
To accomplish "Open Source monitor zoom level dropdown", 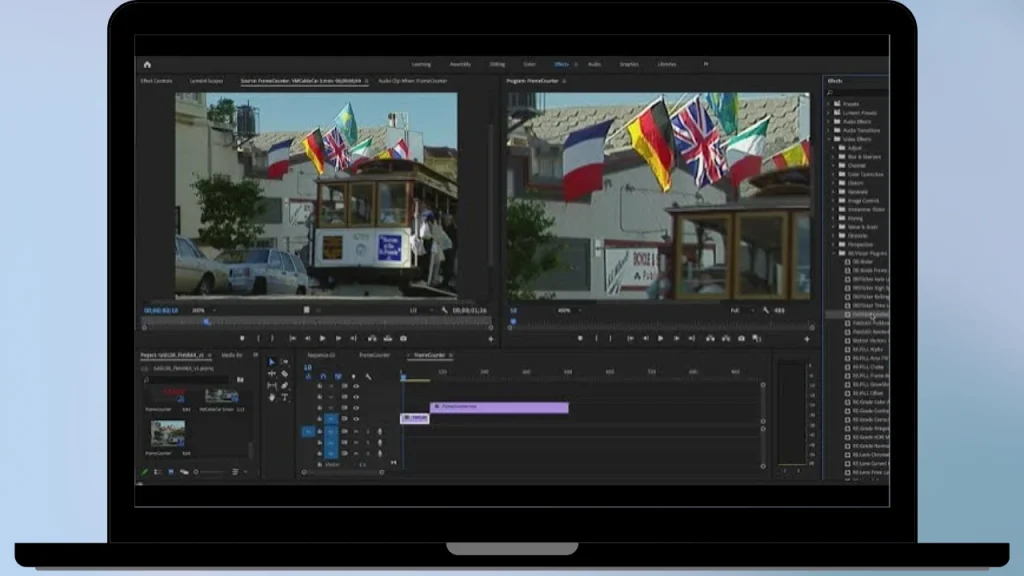I will point(204,310).
